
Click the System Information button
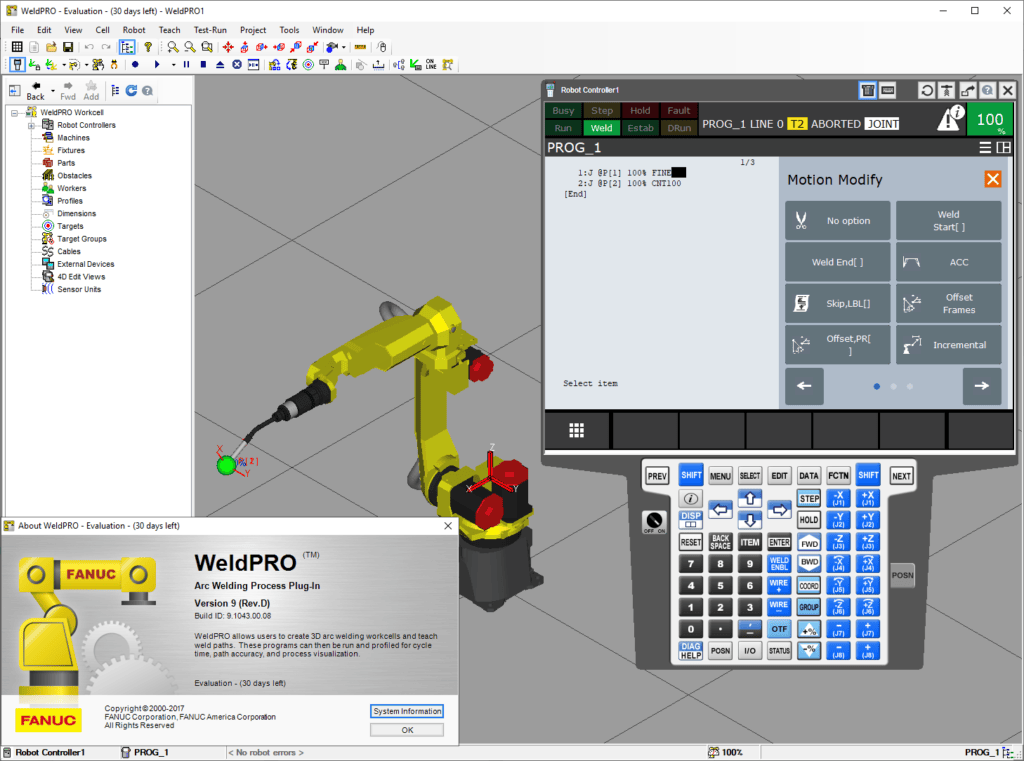tap(406, 711)
